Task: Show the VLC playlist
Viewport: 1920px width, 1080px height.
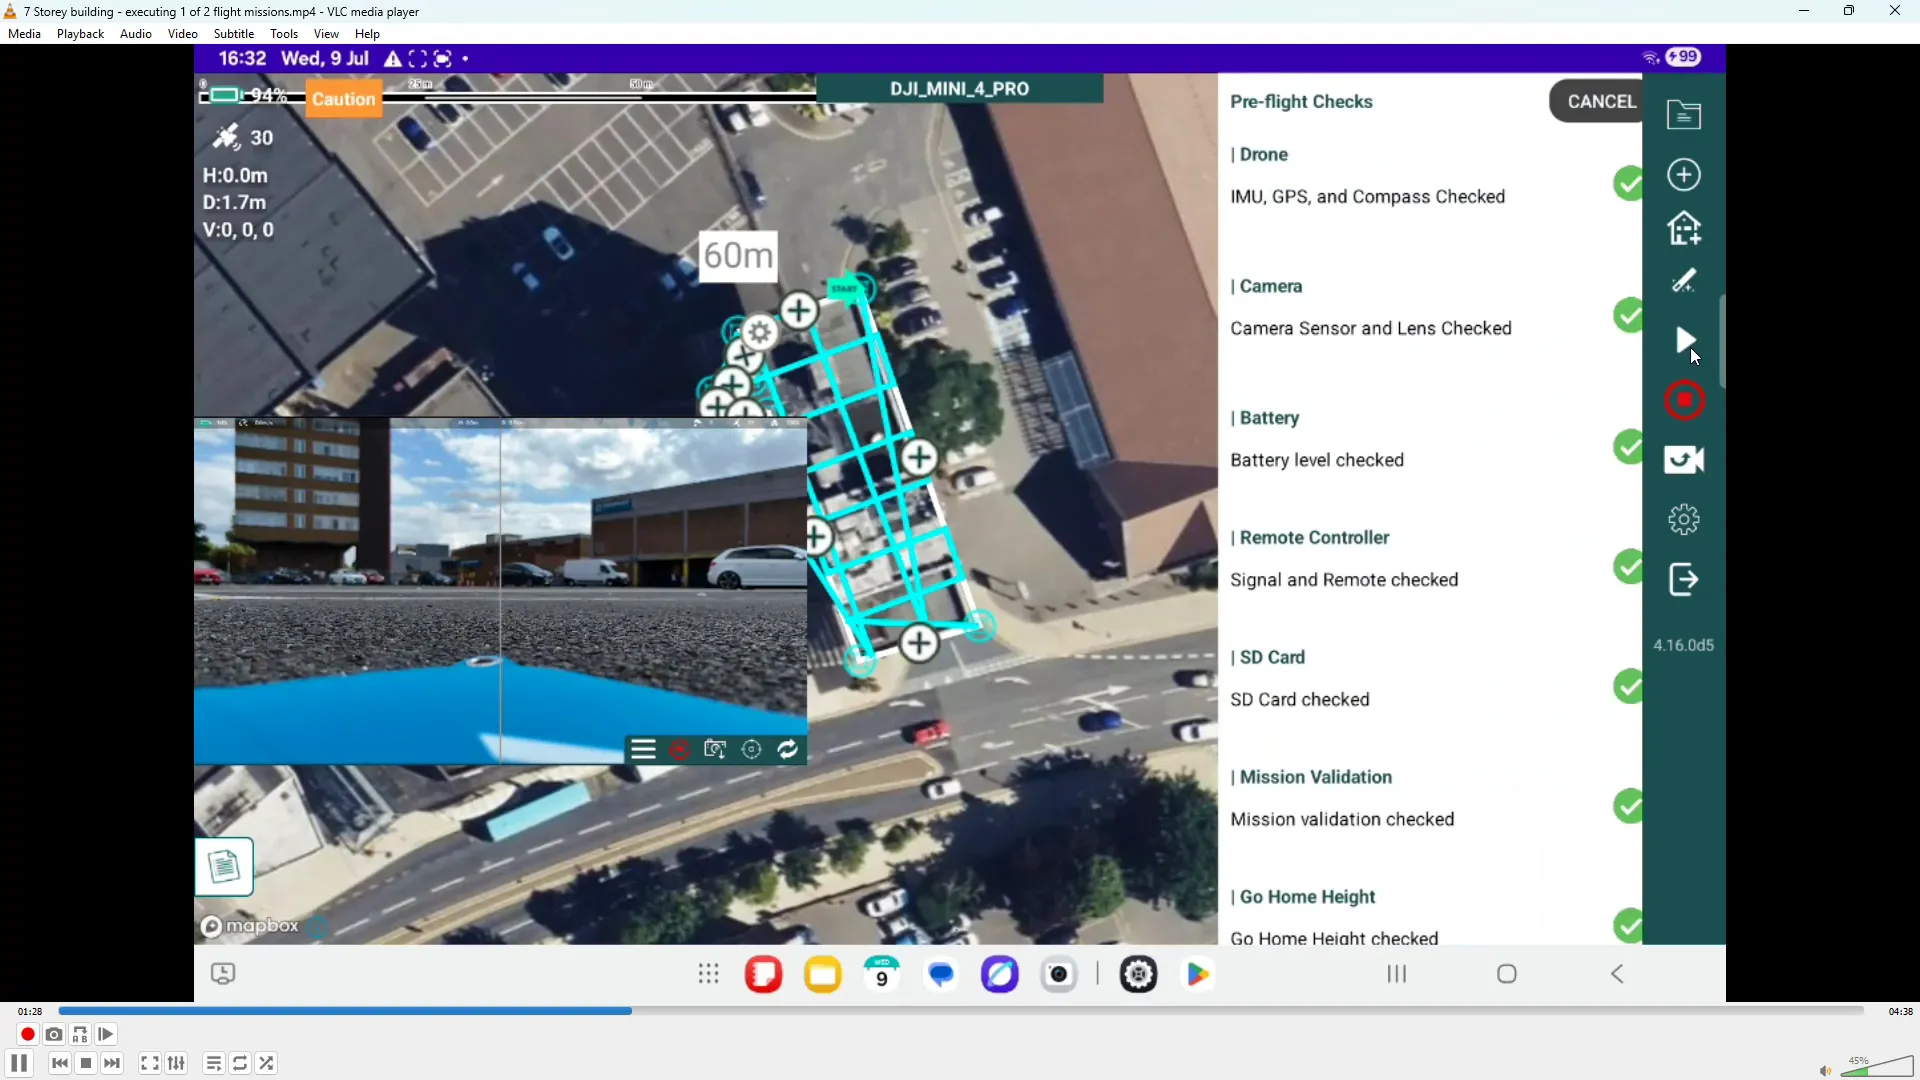Action: (213, 1063)
